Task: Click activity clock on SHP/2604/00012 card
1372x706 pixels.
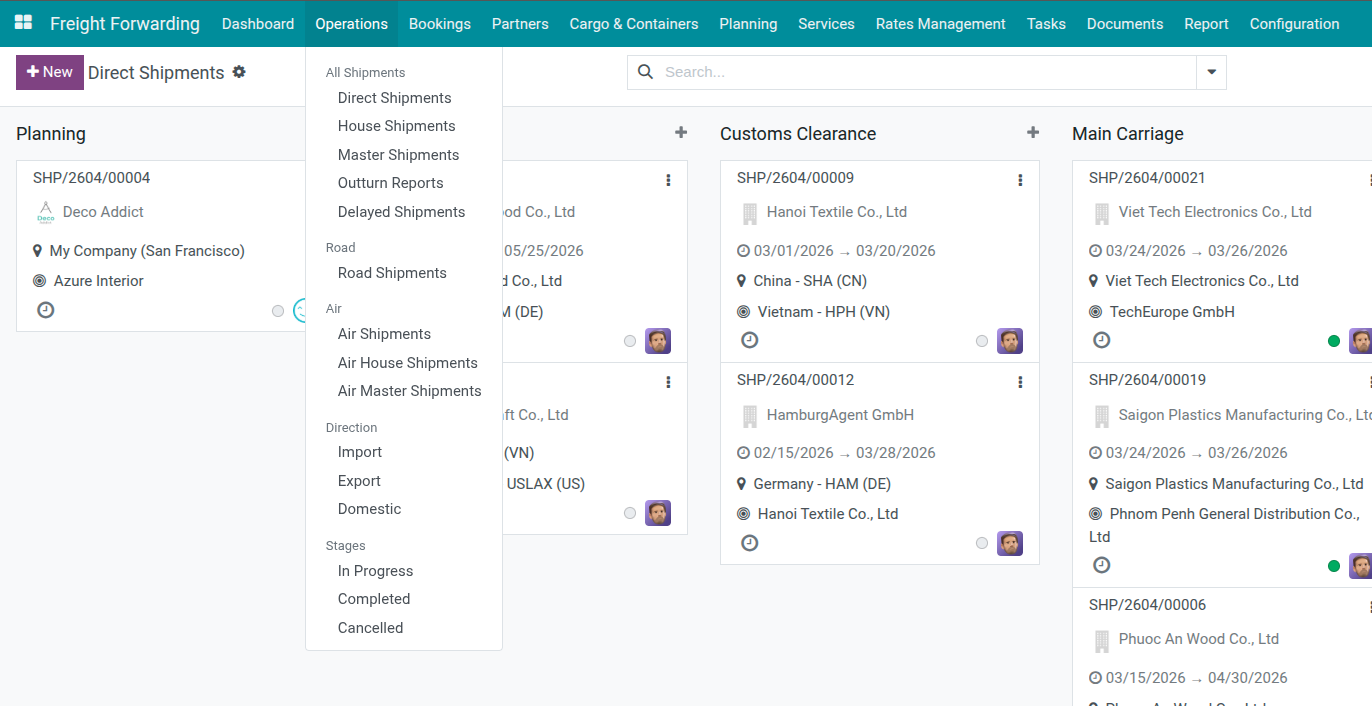Action: tap(749, 543)
